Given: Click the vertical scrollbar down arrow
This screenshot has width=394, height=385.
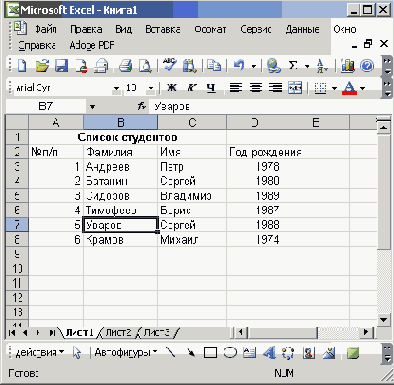Looking at the screenshot, I should [x=384, y=320].
